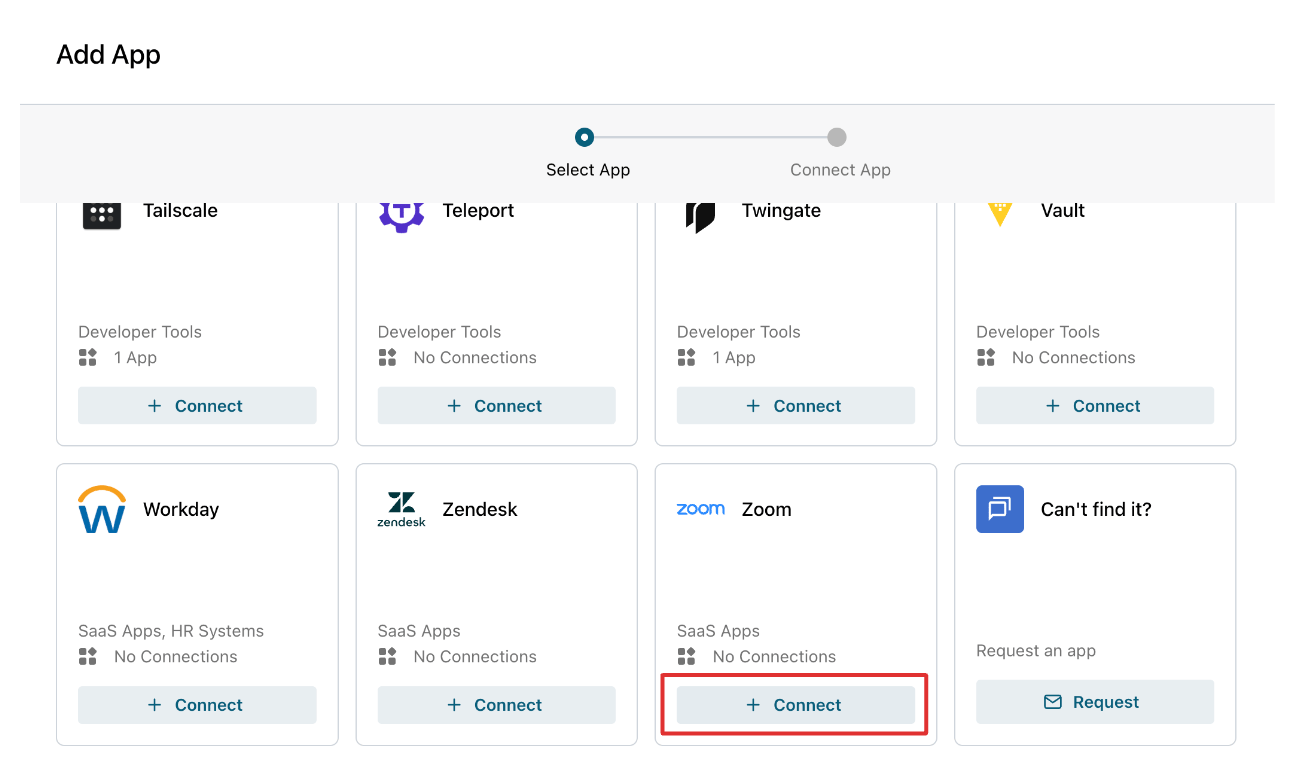Connect the Tailscale app
The width and height of the screenshot is (1294, 784).
[197, 406]
